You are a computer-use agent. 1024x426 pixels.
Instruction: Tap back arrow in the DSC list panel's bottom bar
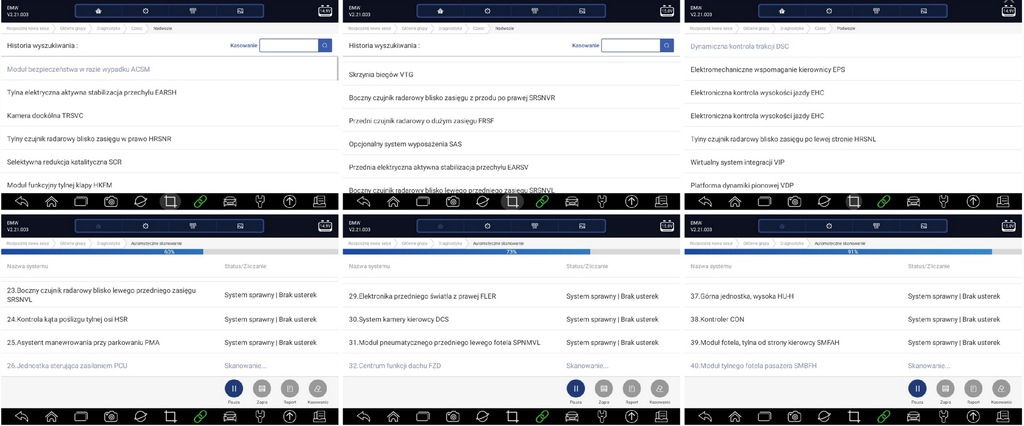(x=705, y=201)
